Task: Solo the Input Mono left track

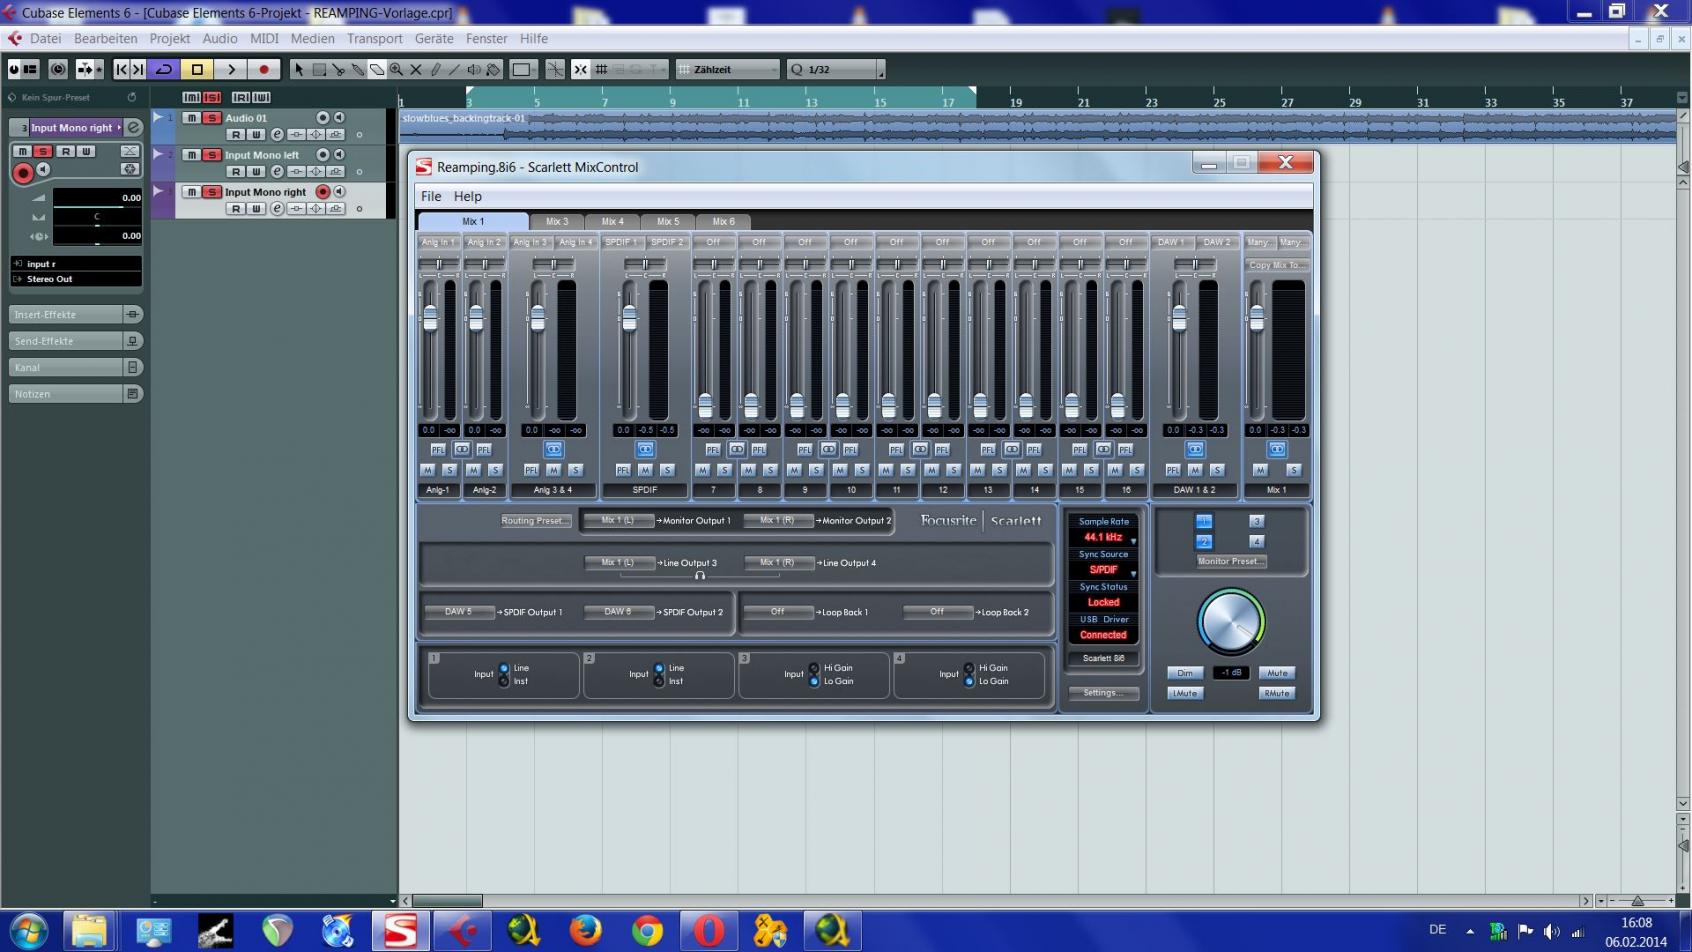Action: coord(211,155)
